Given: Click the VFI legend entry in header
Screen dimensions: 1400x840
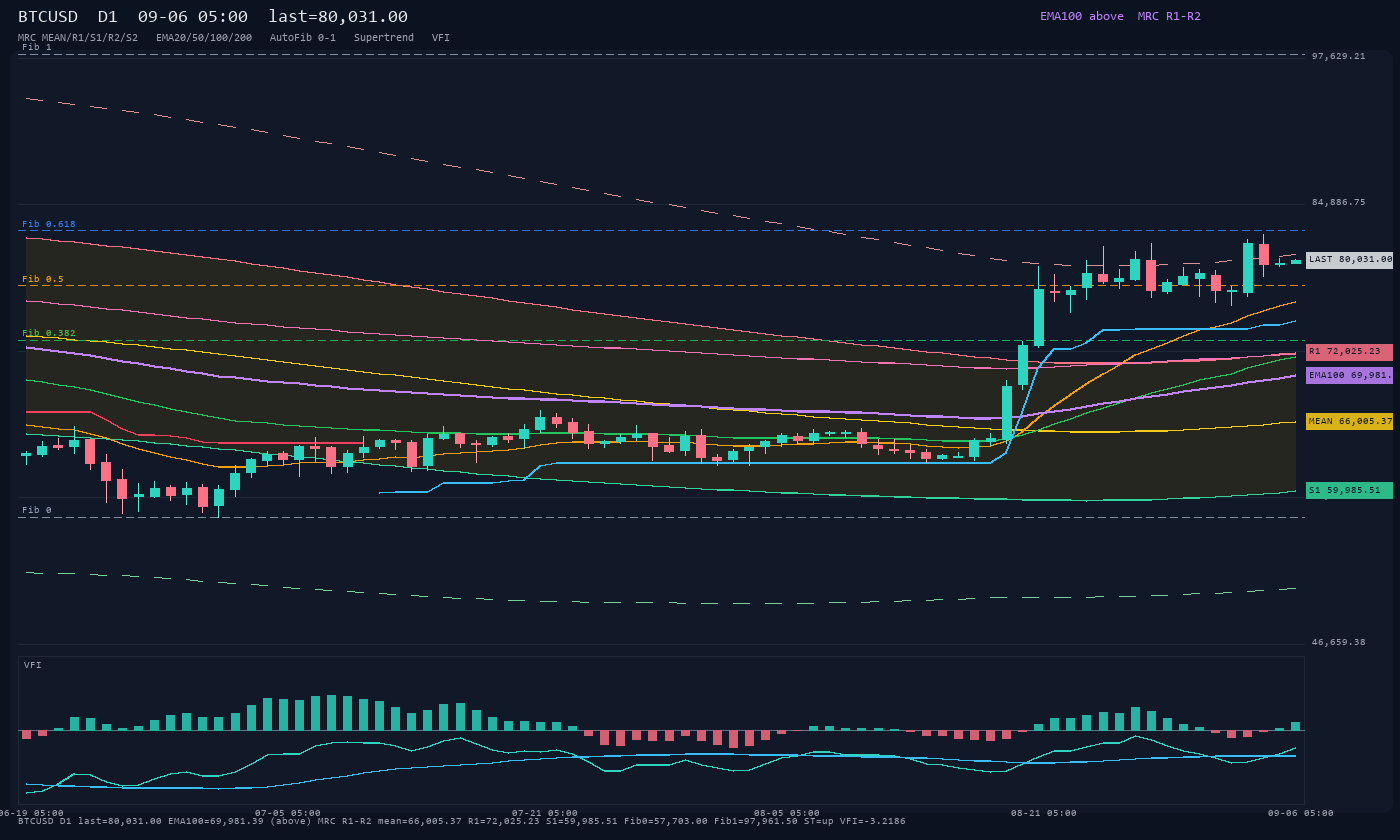Looking at the screenshot, I should pyautogui.click(x=441, y=38).
